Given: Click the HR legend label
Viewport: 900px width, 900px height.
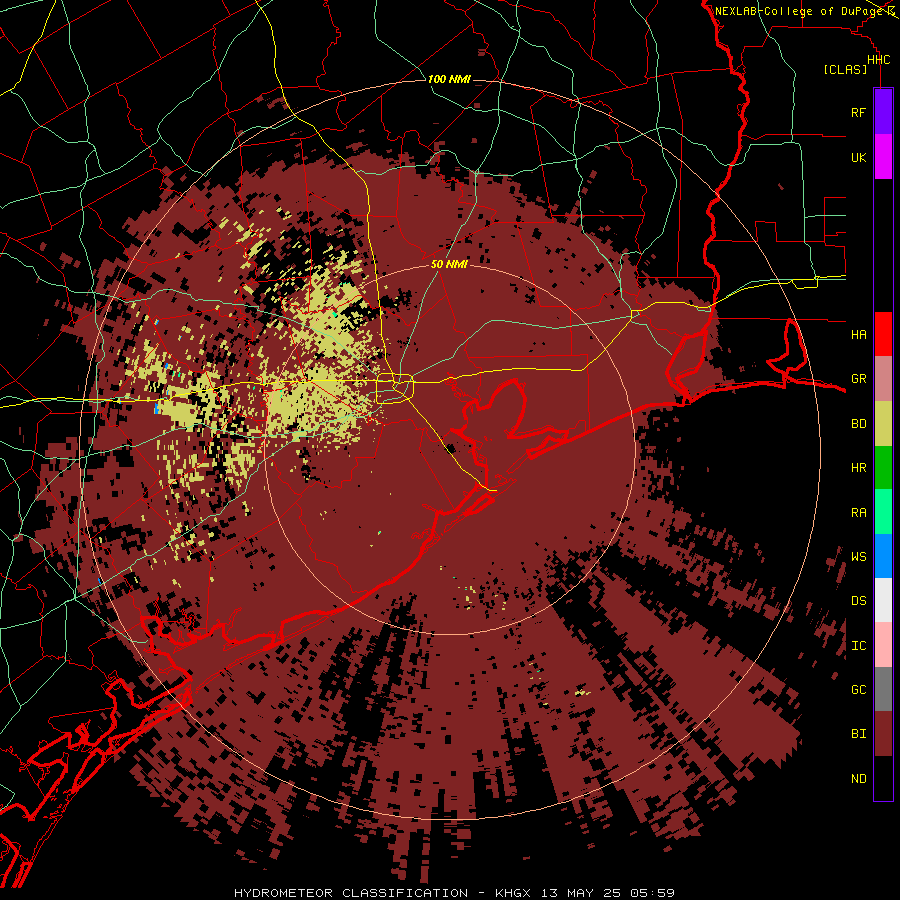Looking at the screenshot, I should coord(858,468).
